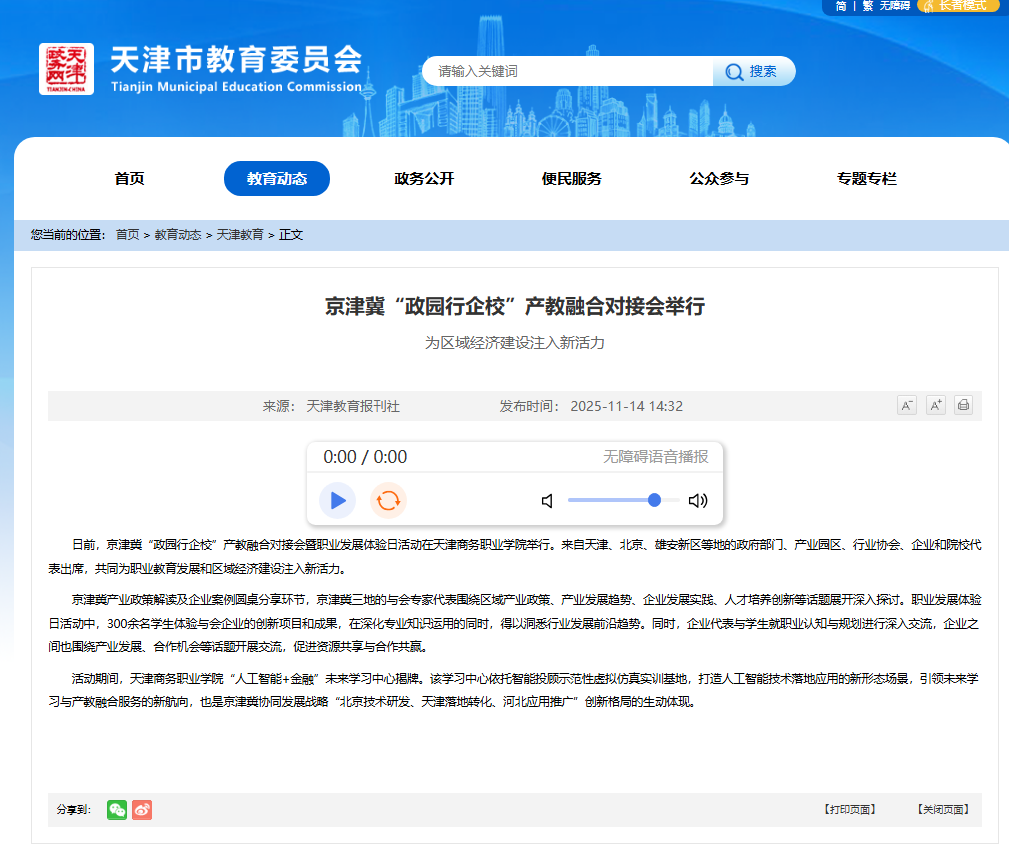Switch to Simplified Chinese (简)

[x=841, y=6]
